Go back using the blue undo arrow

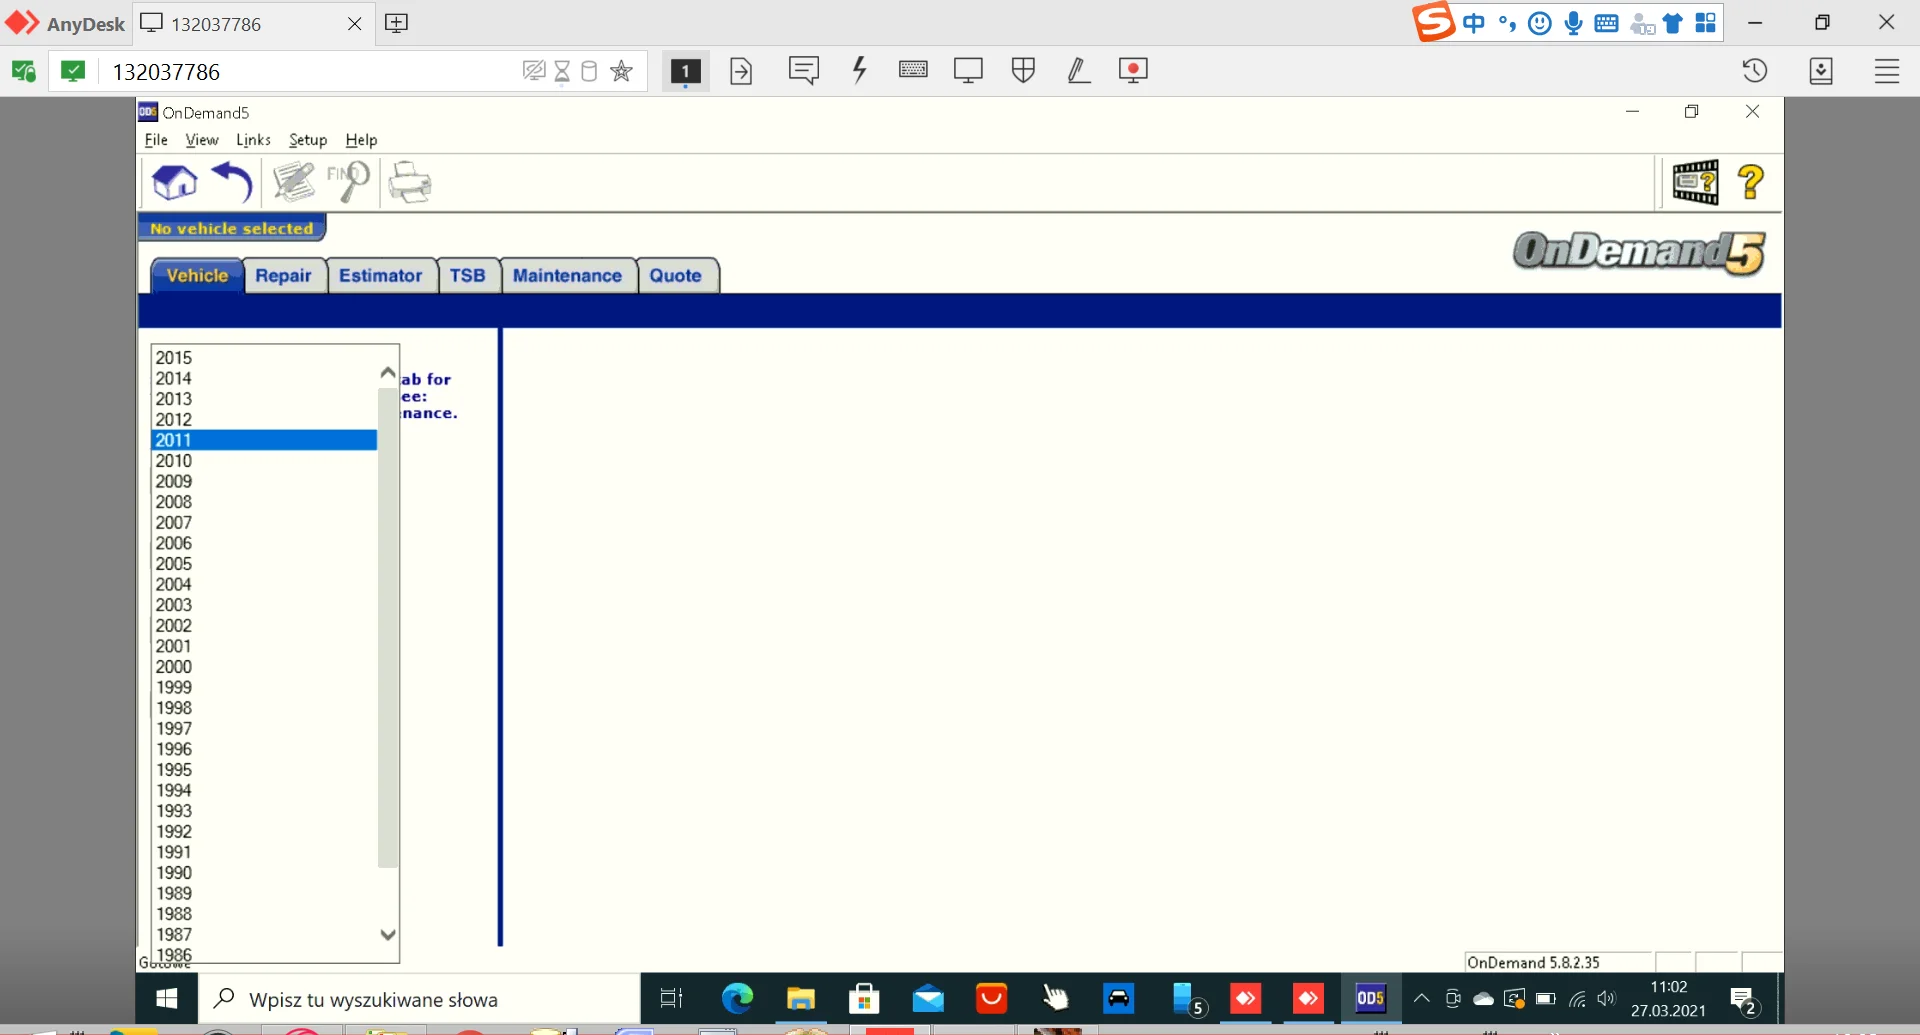pos(232,183)
